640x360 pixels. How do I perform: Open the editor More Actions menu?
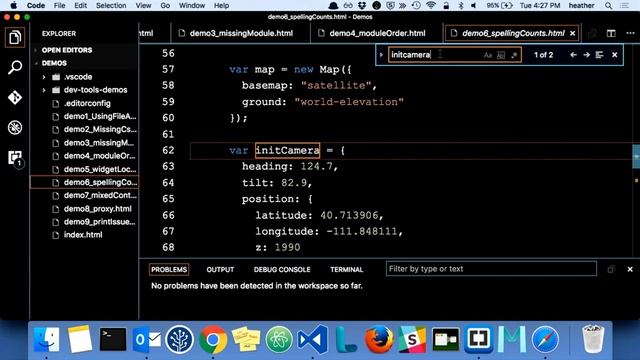pos(630,33)
